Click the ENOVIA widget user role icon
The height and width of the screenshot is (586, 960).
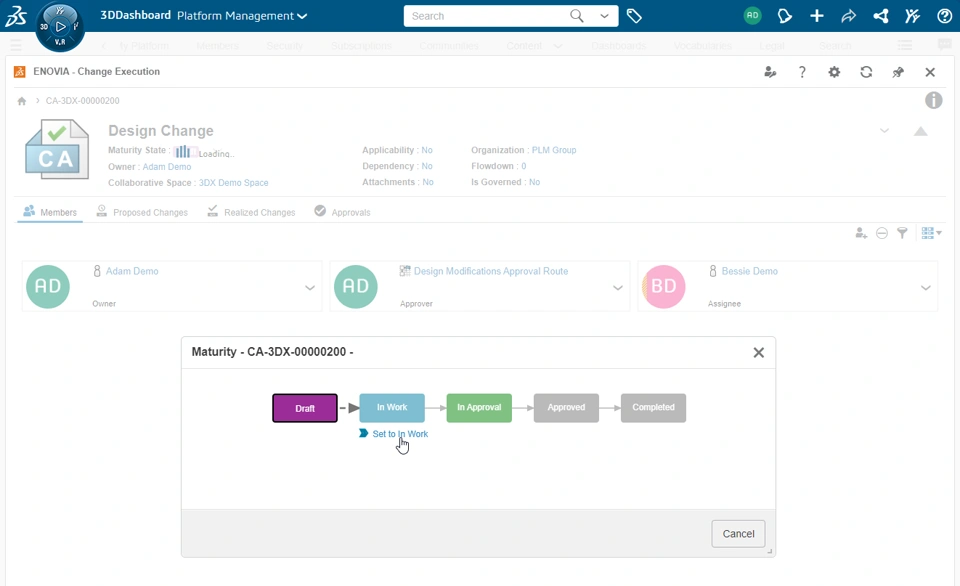coord(770,72)
